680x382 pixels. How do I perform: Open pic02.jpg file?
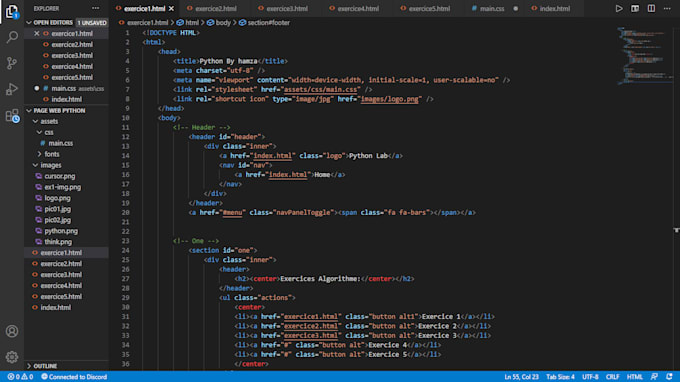pos(57,220)
